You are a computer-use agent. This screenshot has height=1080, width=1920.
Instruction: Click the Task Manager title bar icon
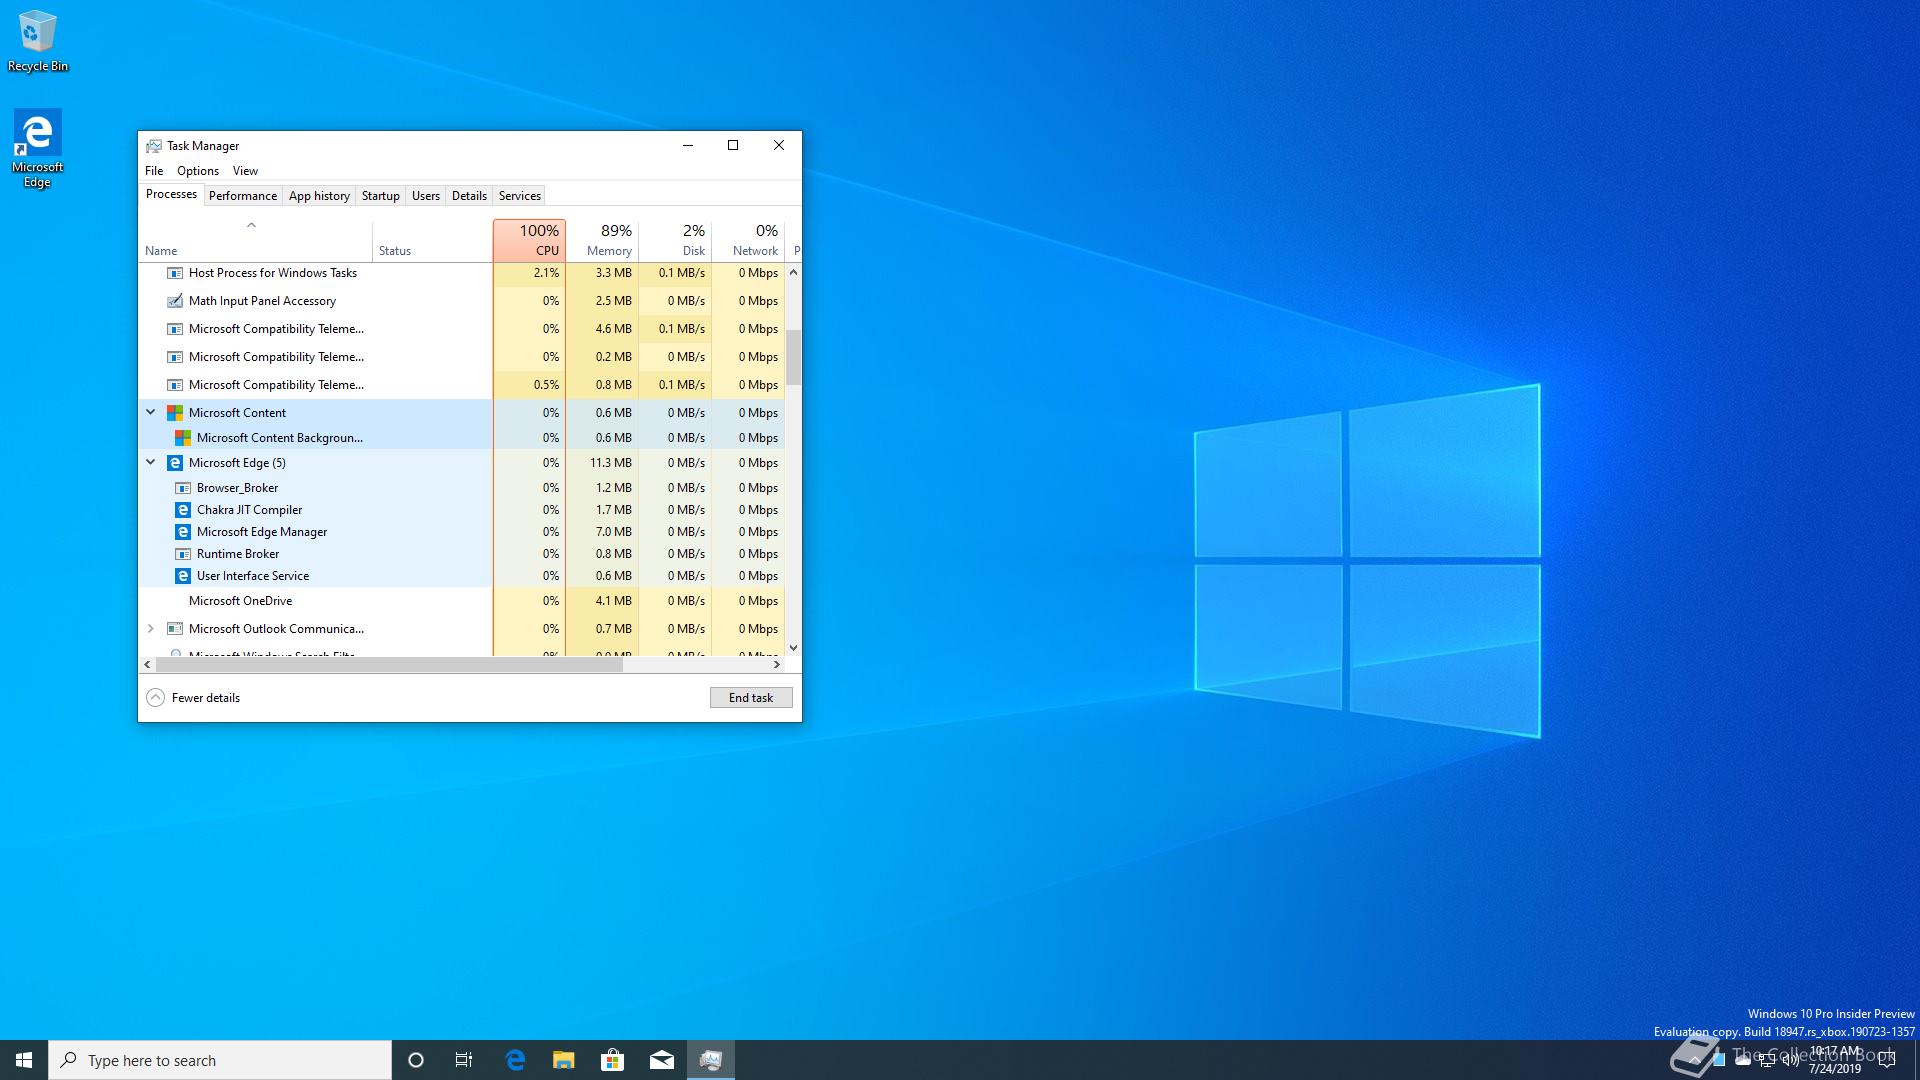click(154, 146)
